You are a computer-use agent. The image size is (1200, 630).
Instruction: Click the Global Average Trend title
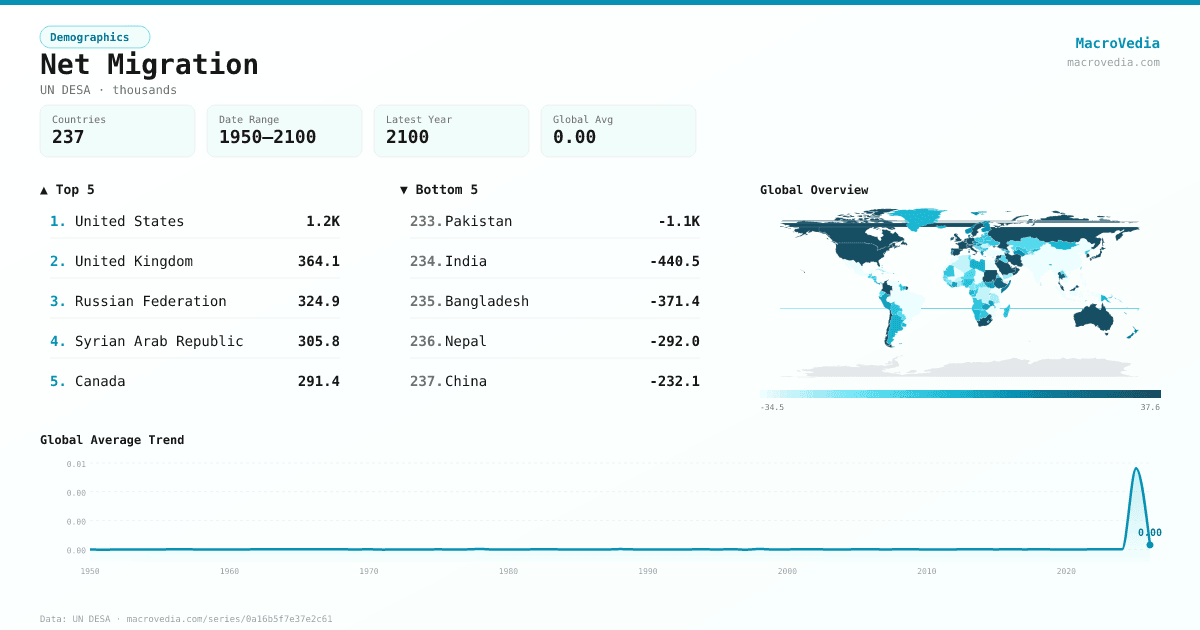coord(112,439)
